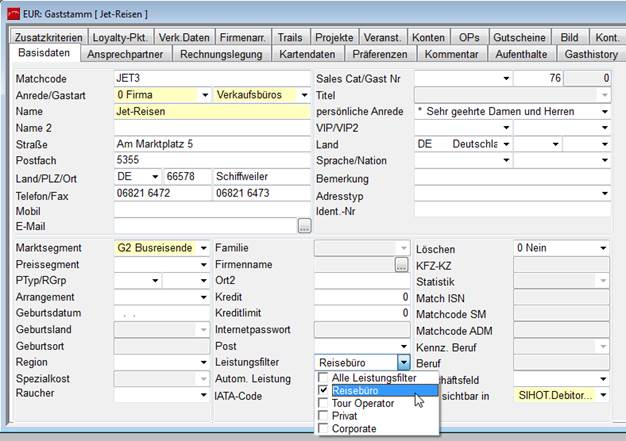Open the Sales Cat dropdown
This screenshot has width=626, height=441.
506,78
